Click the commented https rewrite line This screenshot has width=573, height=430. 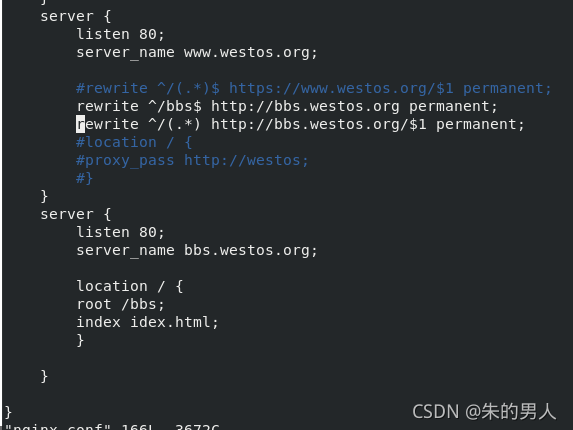coord(314,88)
